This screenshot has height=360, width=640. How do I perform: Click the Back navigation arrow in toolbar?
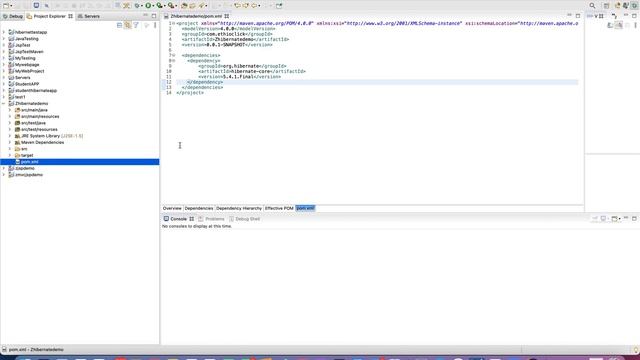point(254,6)
